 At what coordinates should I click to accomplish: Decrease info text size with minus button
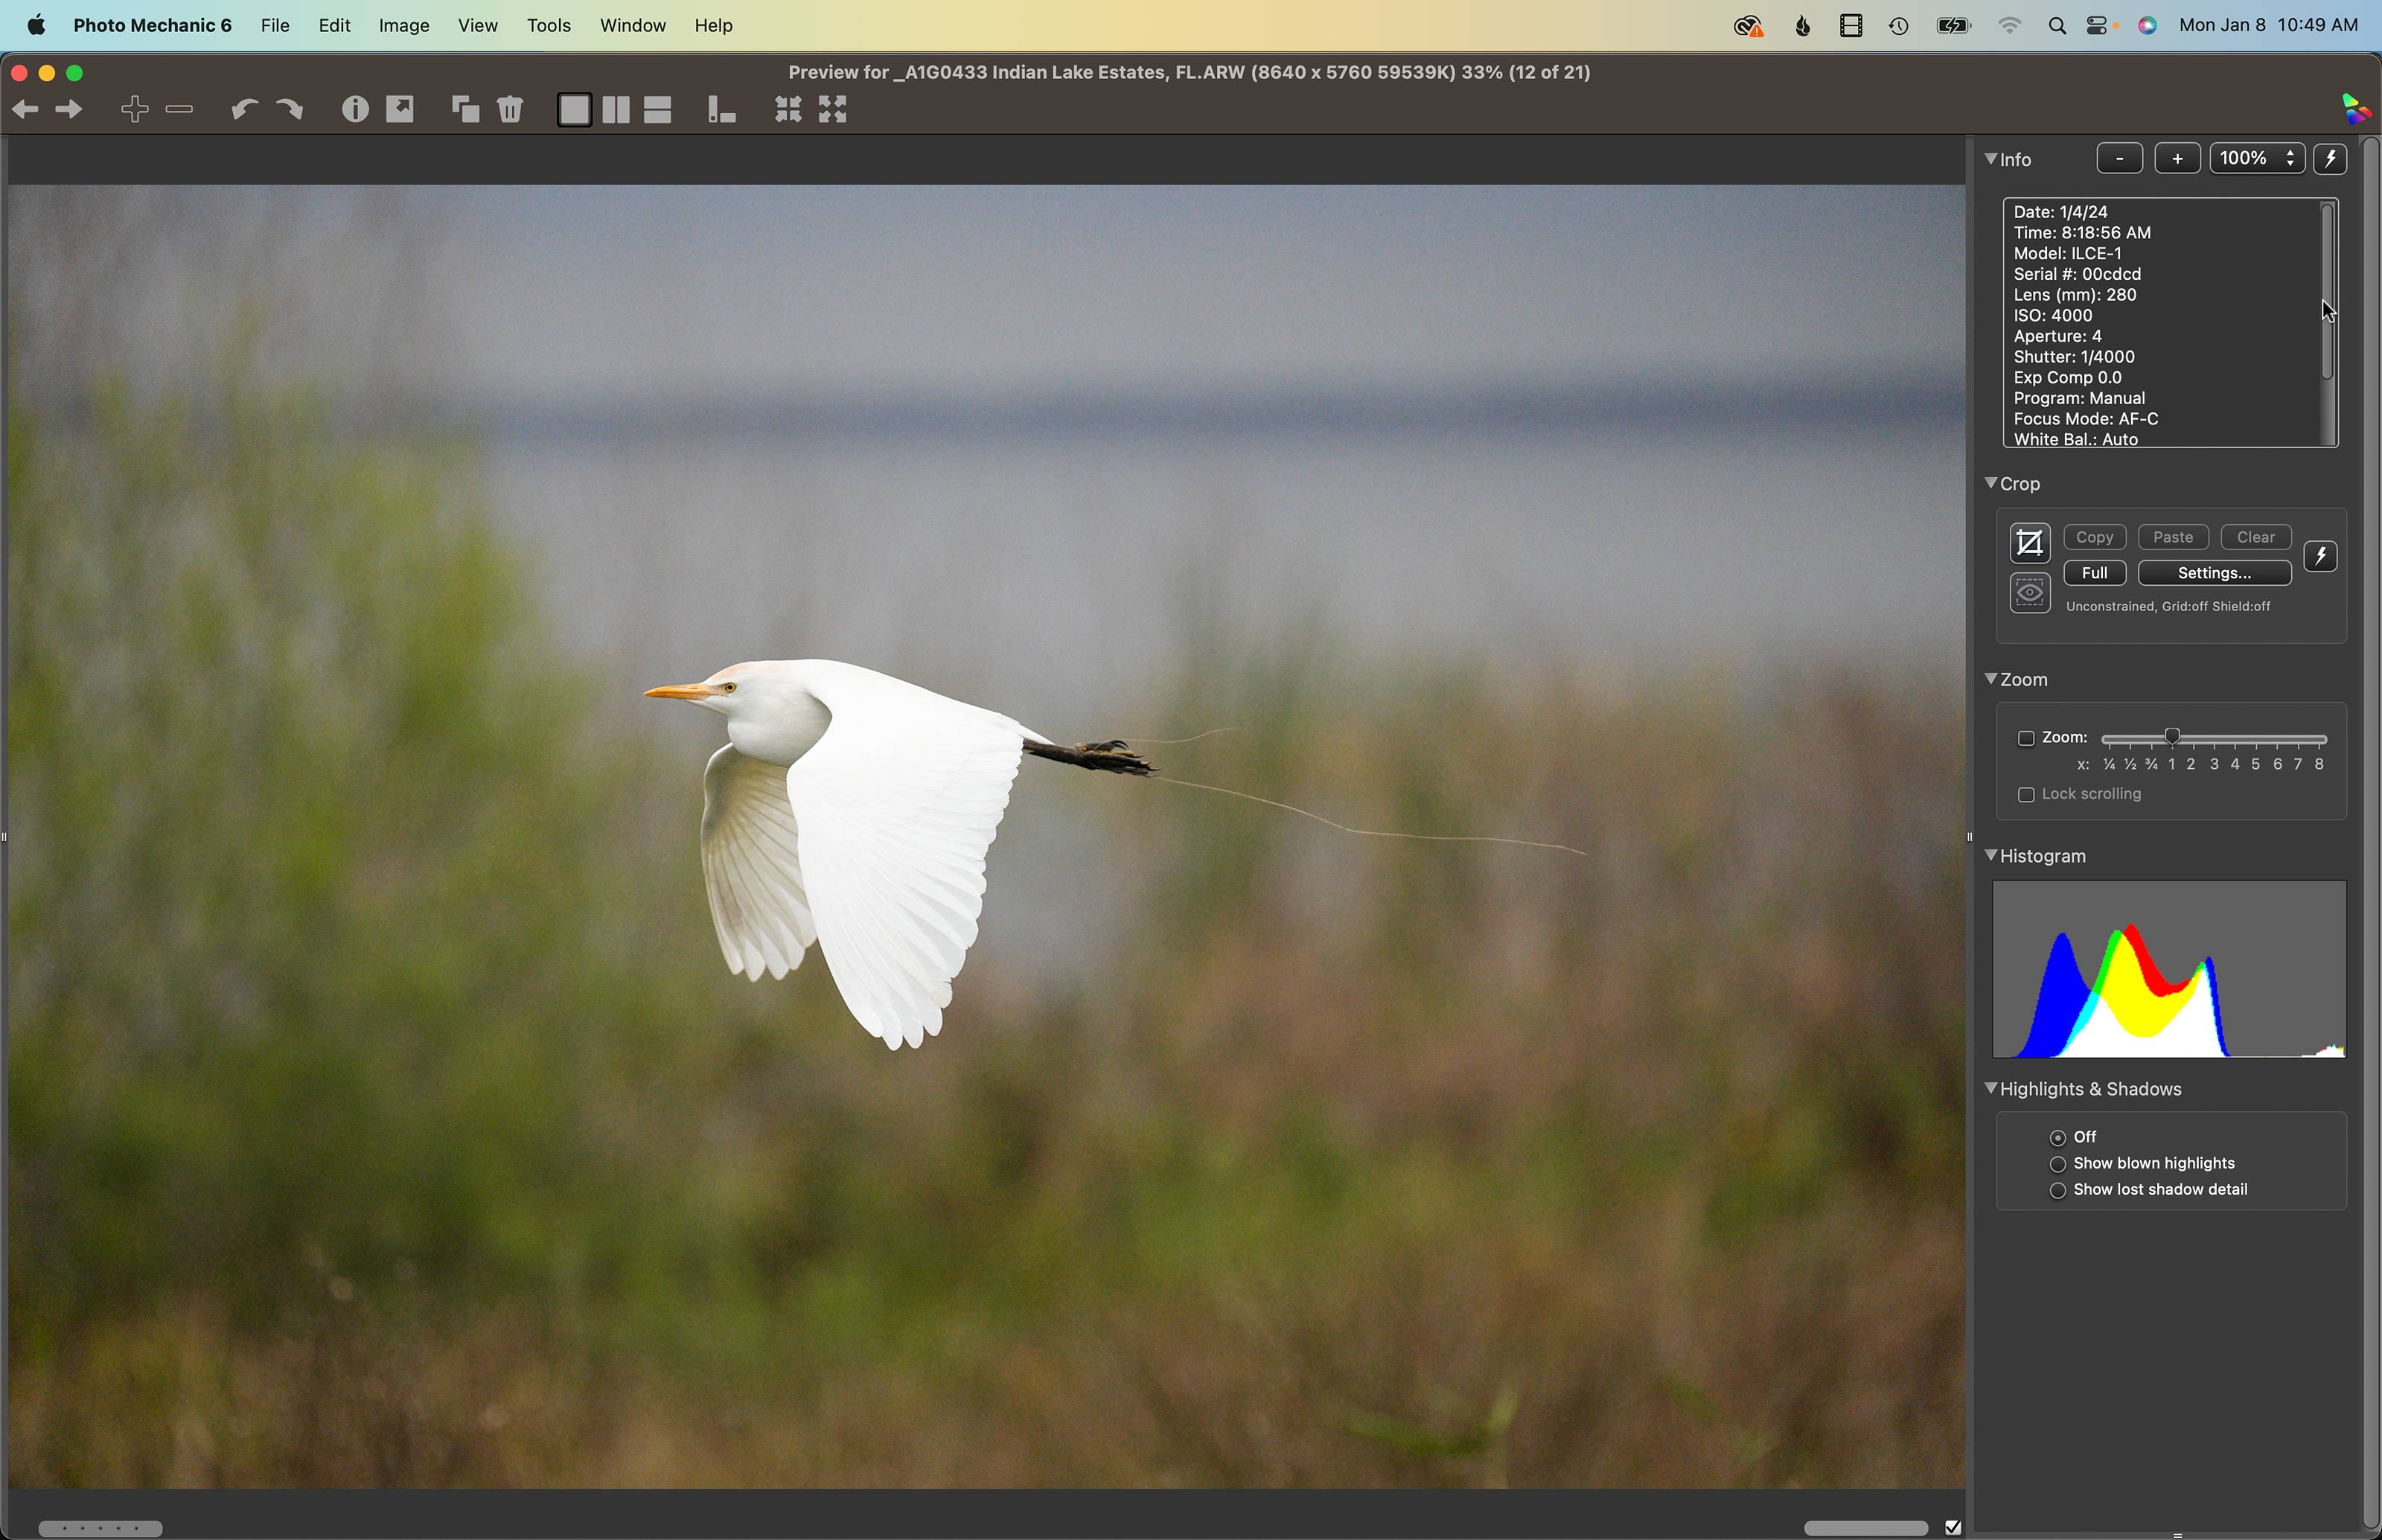2119,159
